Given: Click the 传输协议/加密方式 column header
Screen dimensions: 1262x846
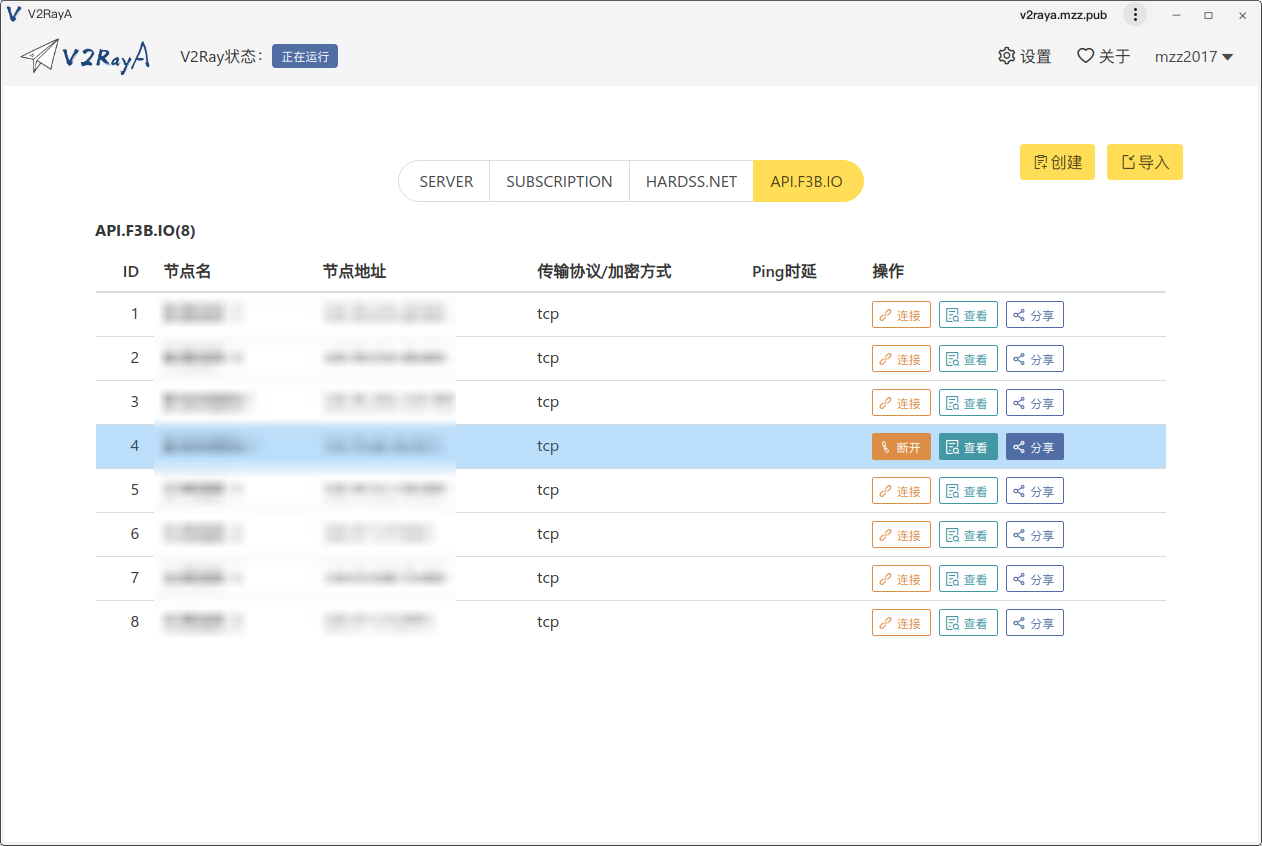Looking at the screenshot, I should 604,272.
